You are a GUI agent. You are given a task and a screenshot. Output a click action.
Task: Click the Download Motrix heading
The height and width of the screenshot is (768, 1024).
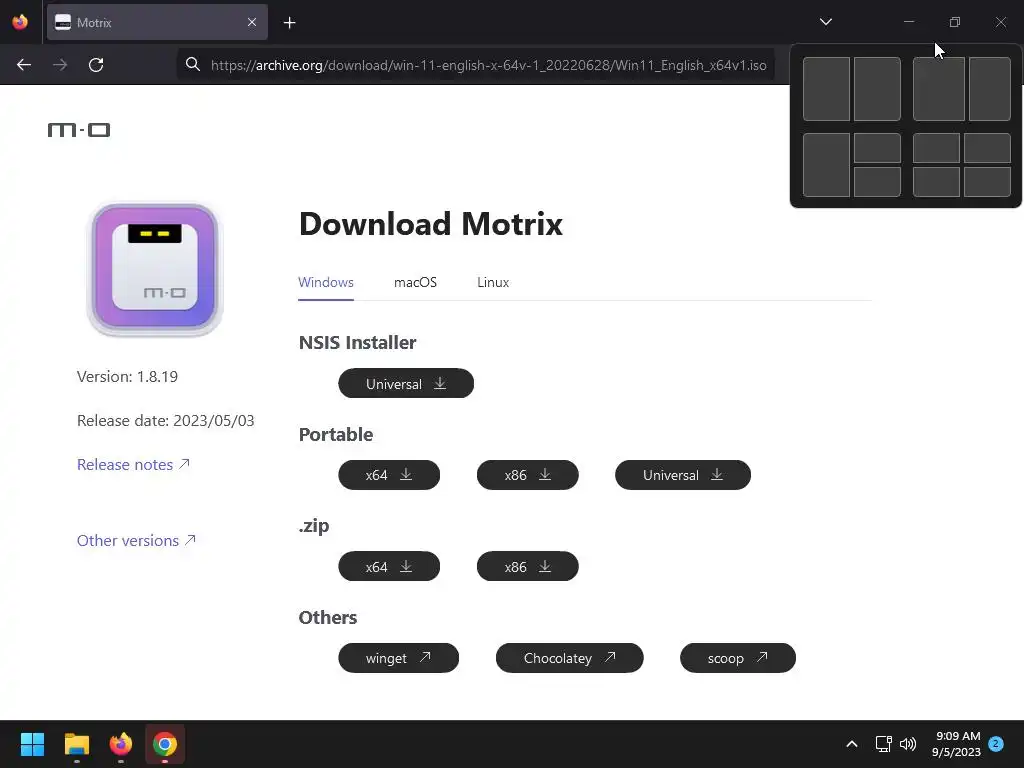tap(430, 224)
